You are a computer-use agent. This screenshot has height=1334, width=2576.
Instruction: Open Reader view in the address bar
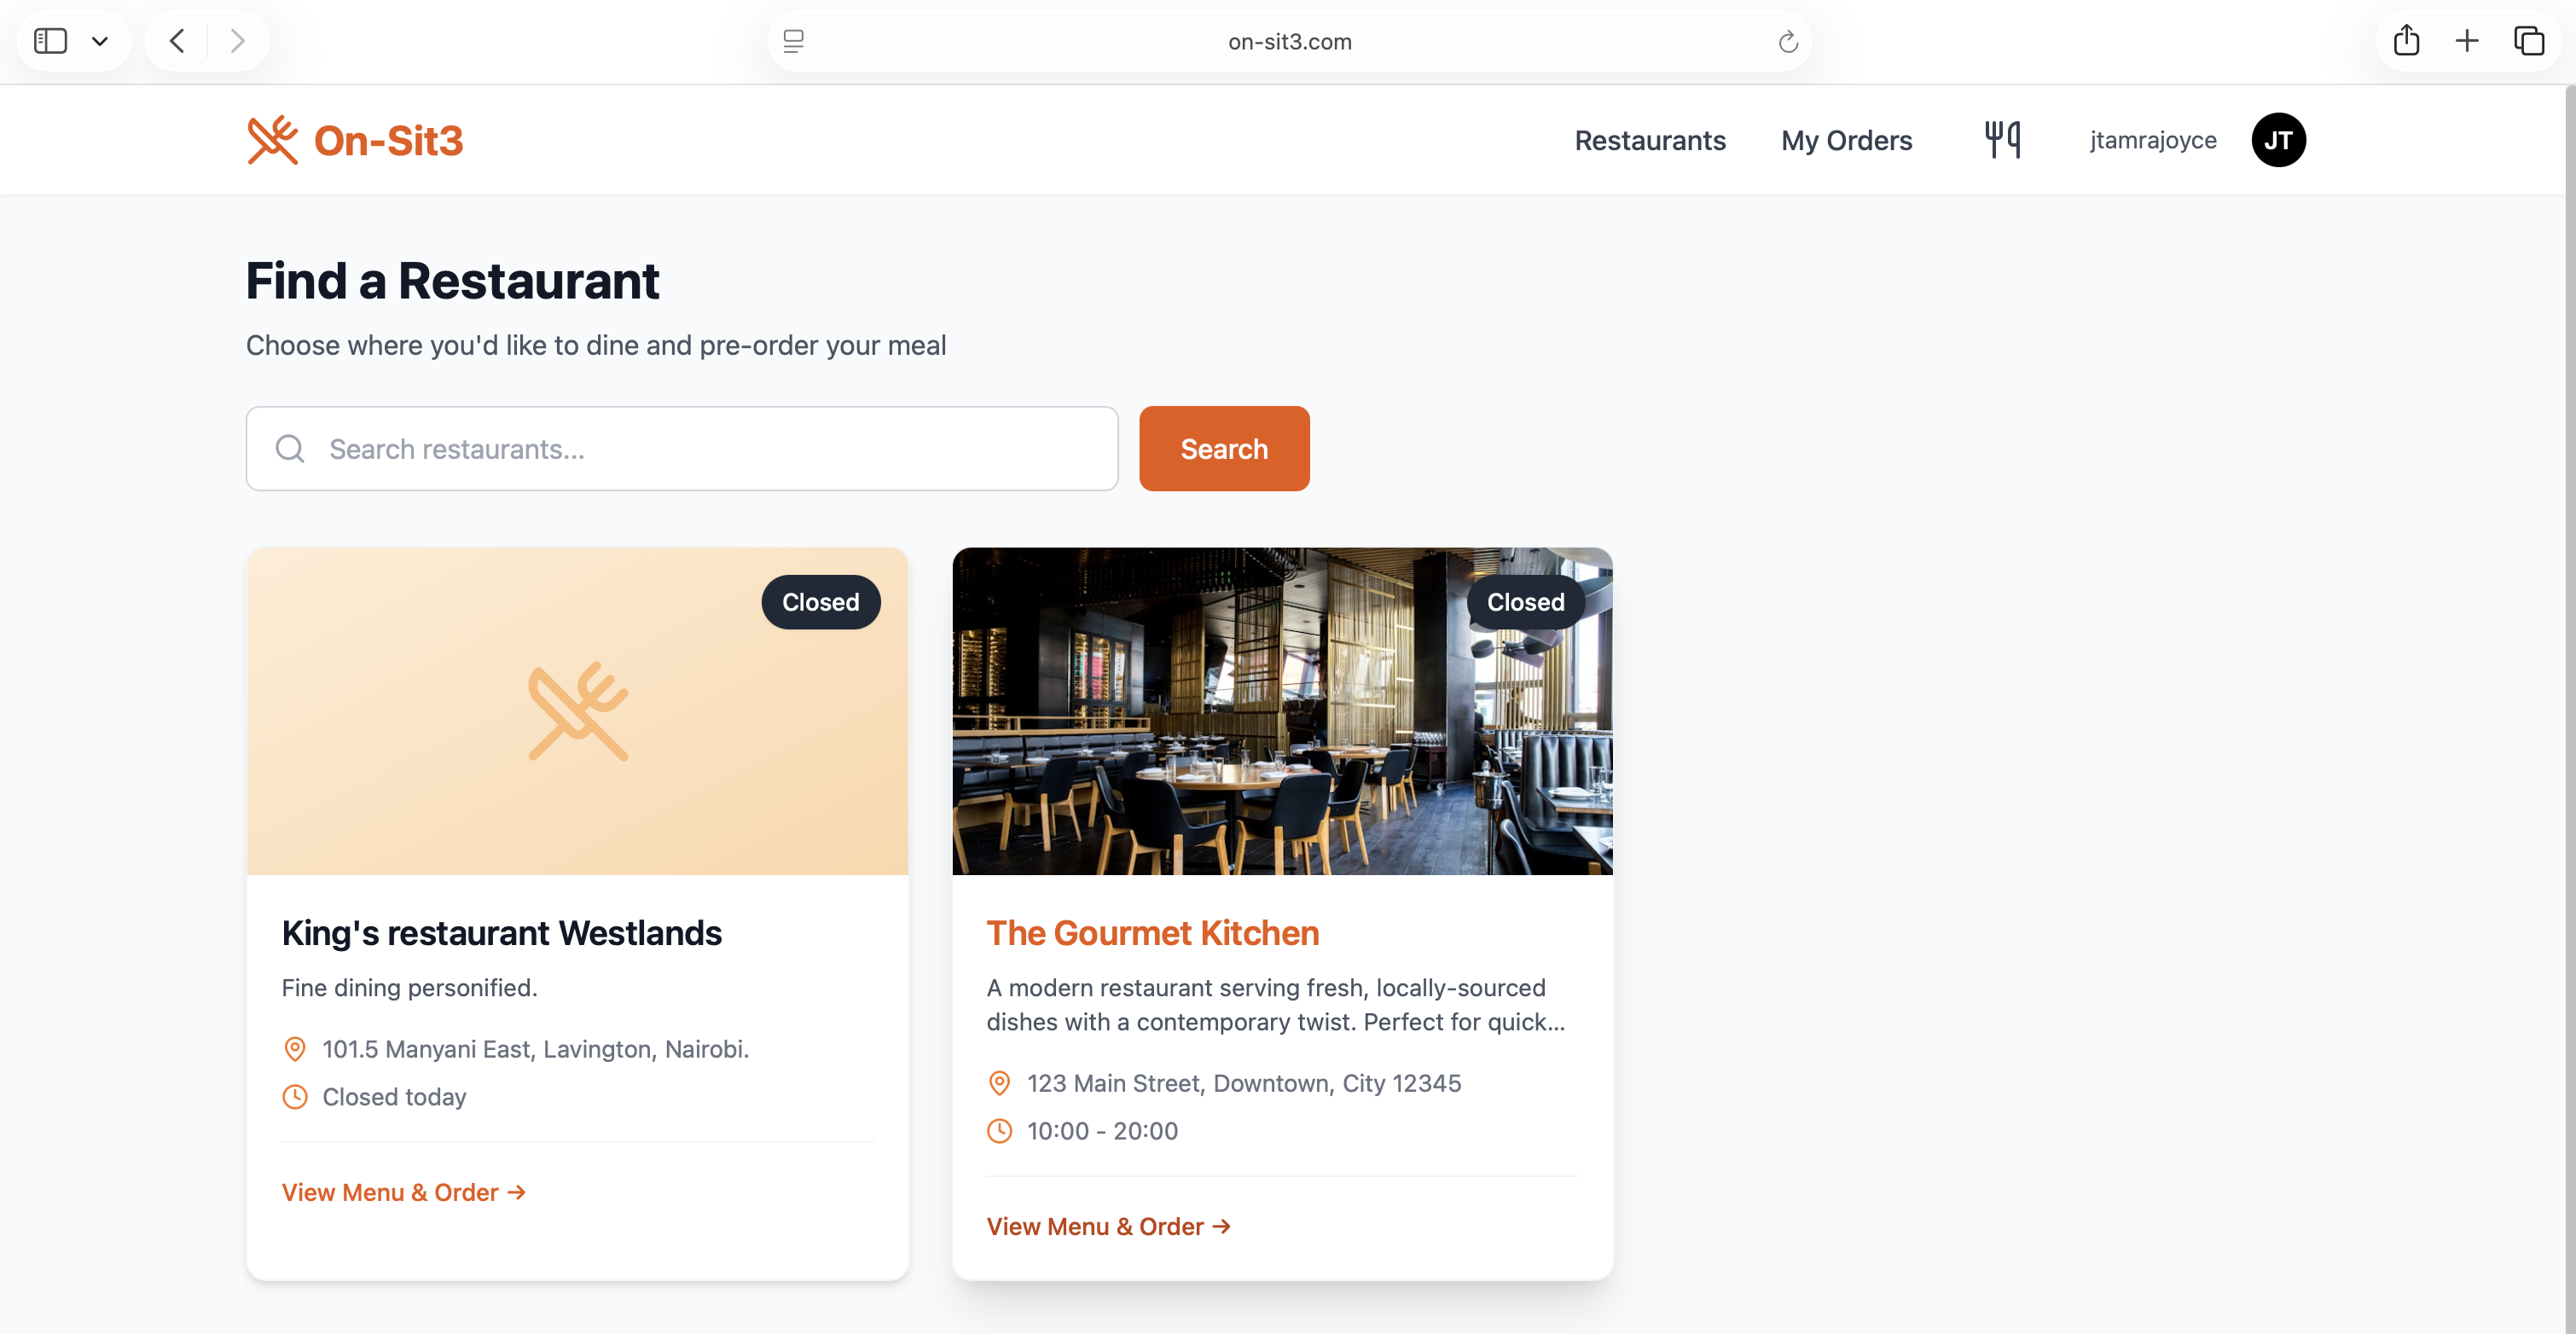point(793,41)
